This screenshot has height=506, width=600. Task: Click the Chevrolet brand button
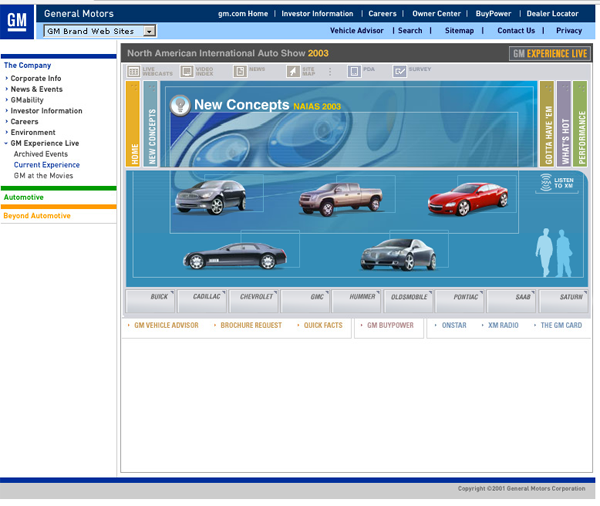(x=254, y=301)
